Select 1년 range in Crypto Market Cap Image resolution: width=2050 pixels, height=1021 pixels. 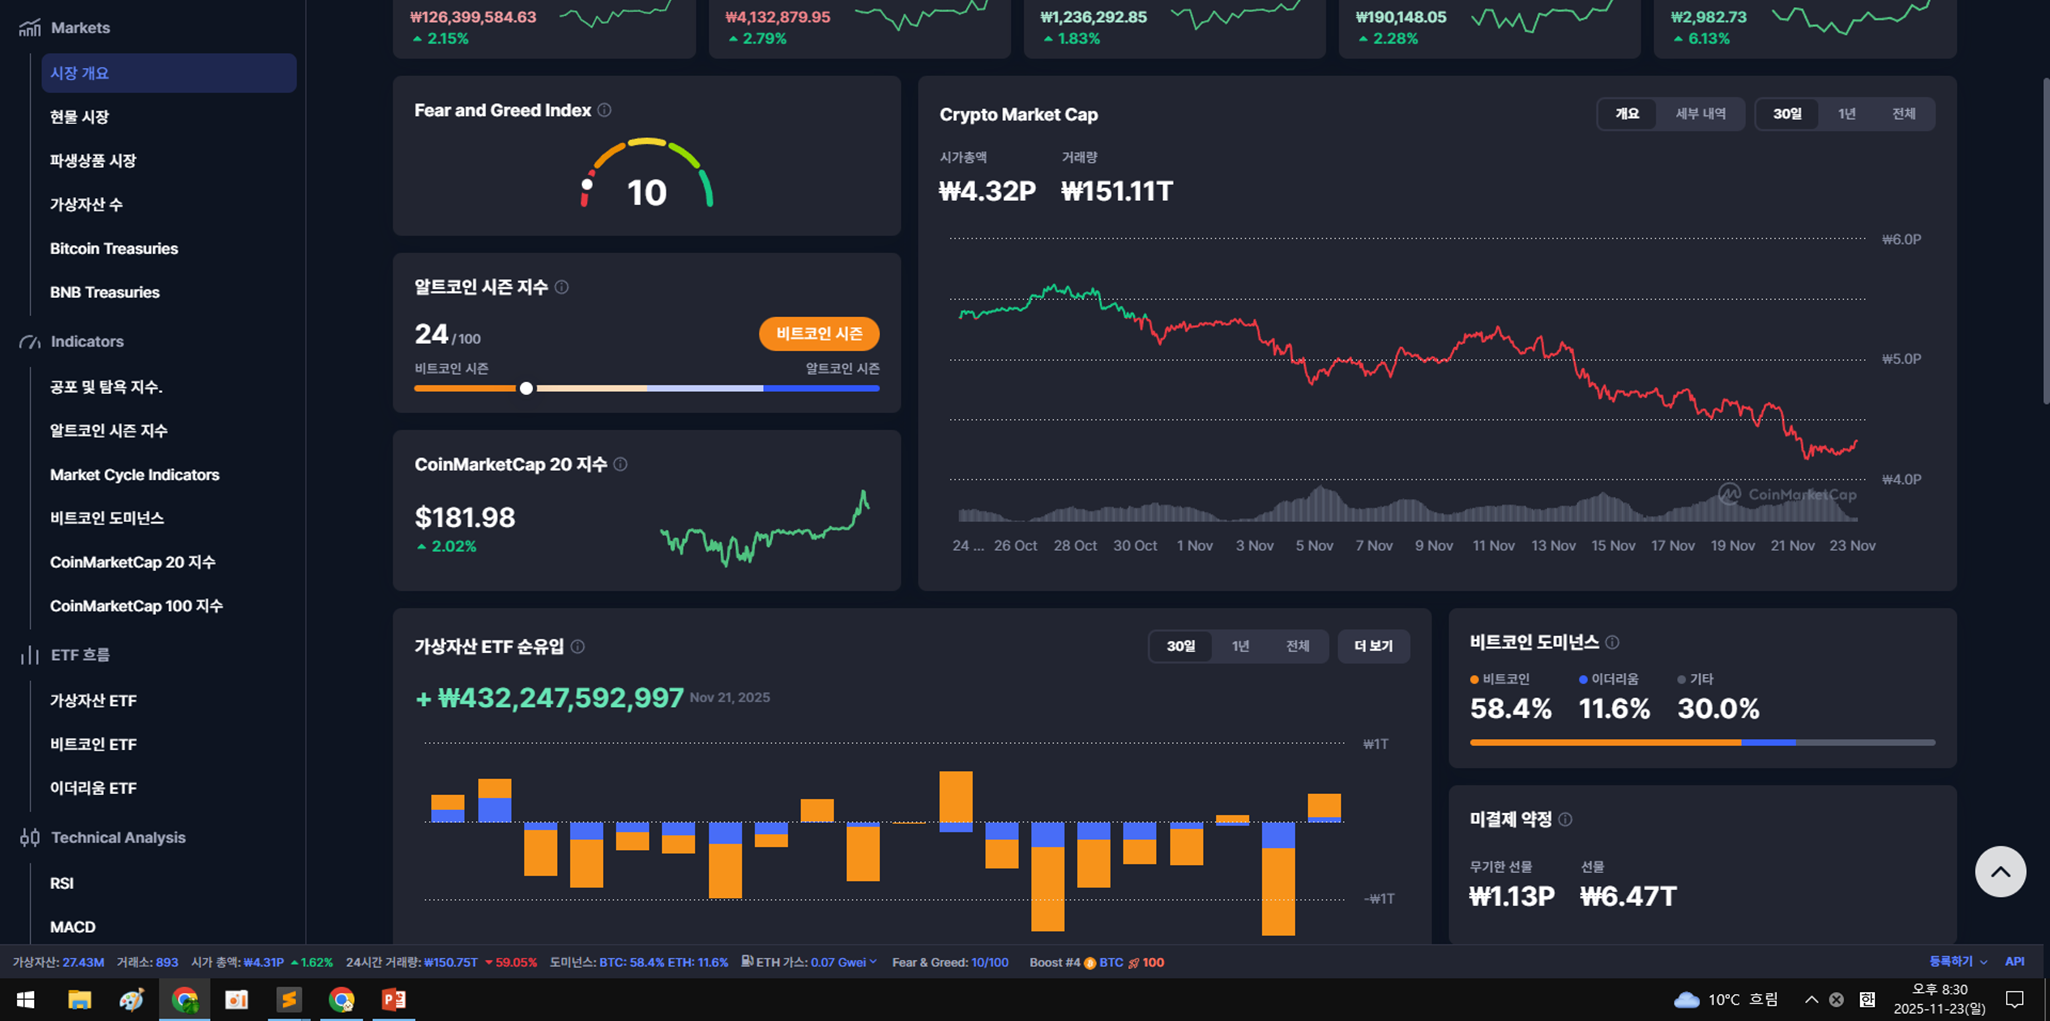point(1847,114)
